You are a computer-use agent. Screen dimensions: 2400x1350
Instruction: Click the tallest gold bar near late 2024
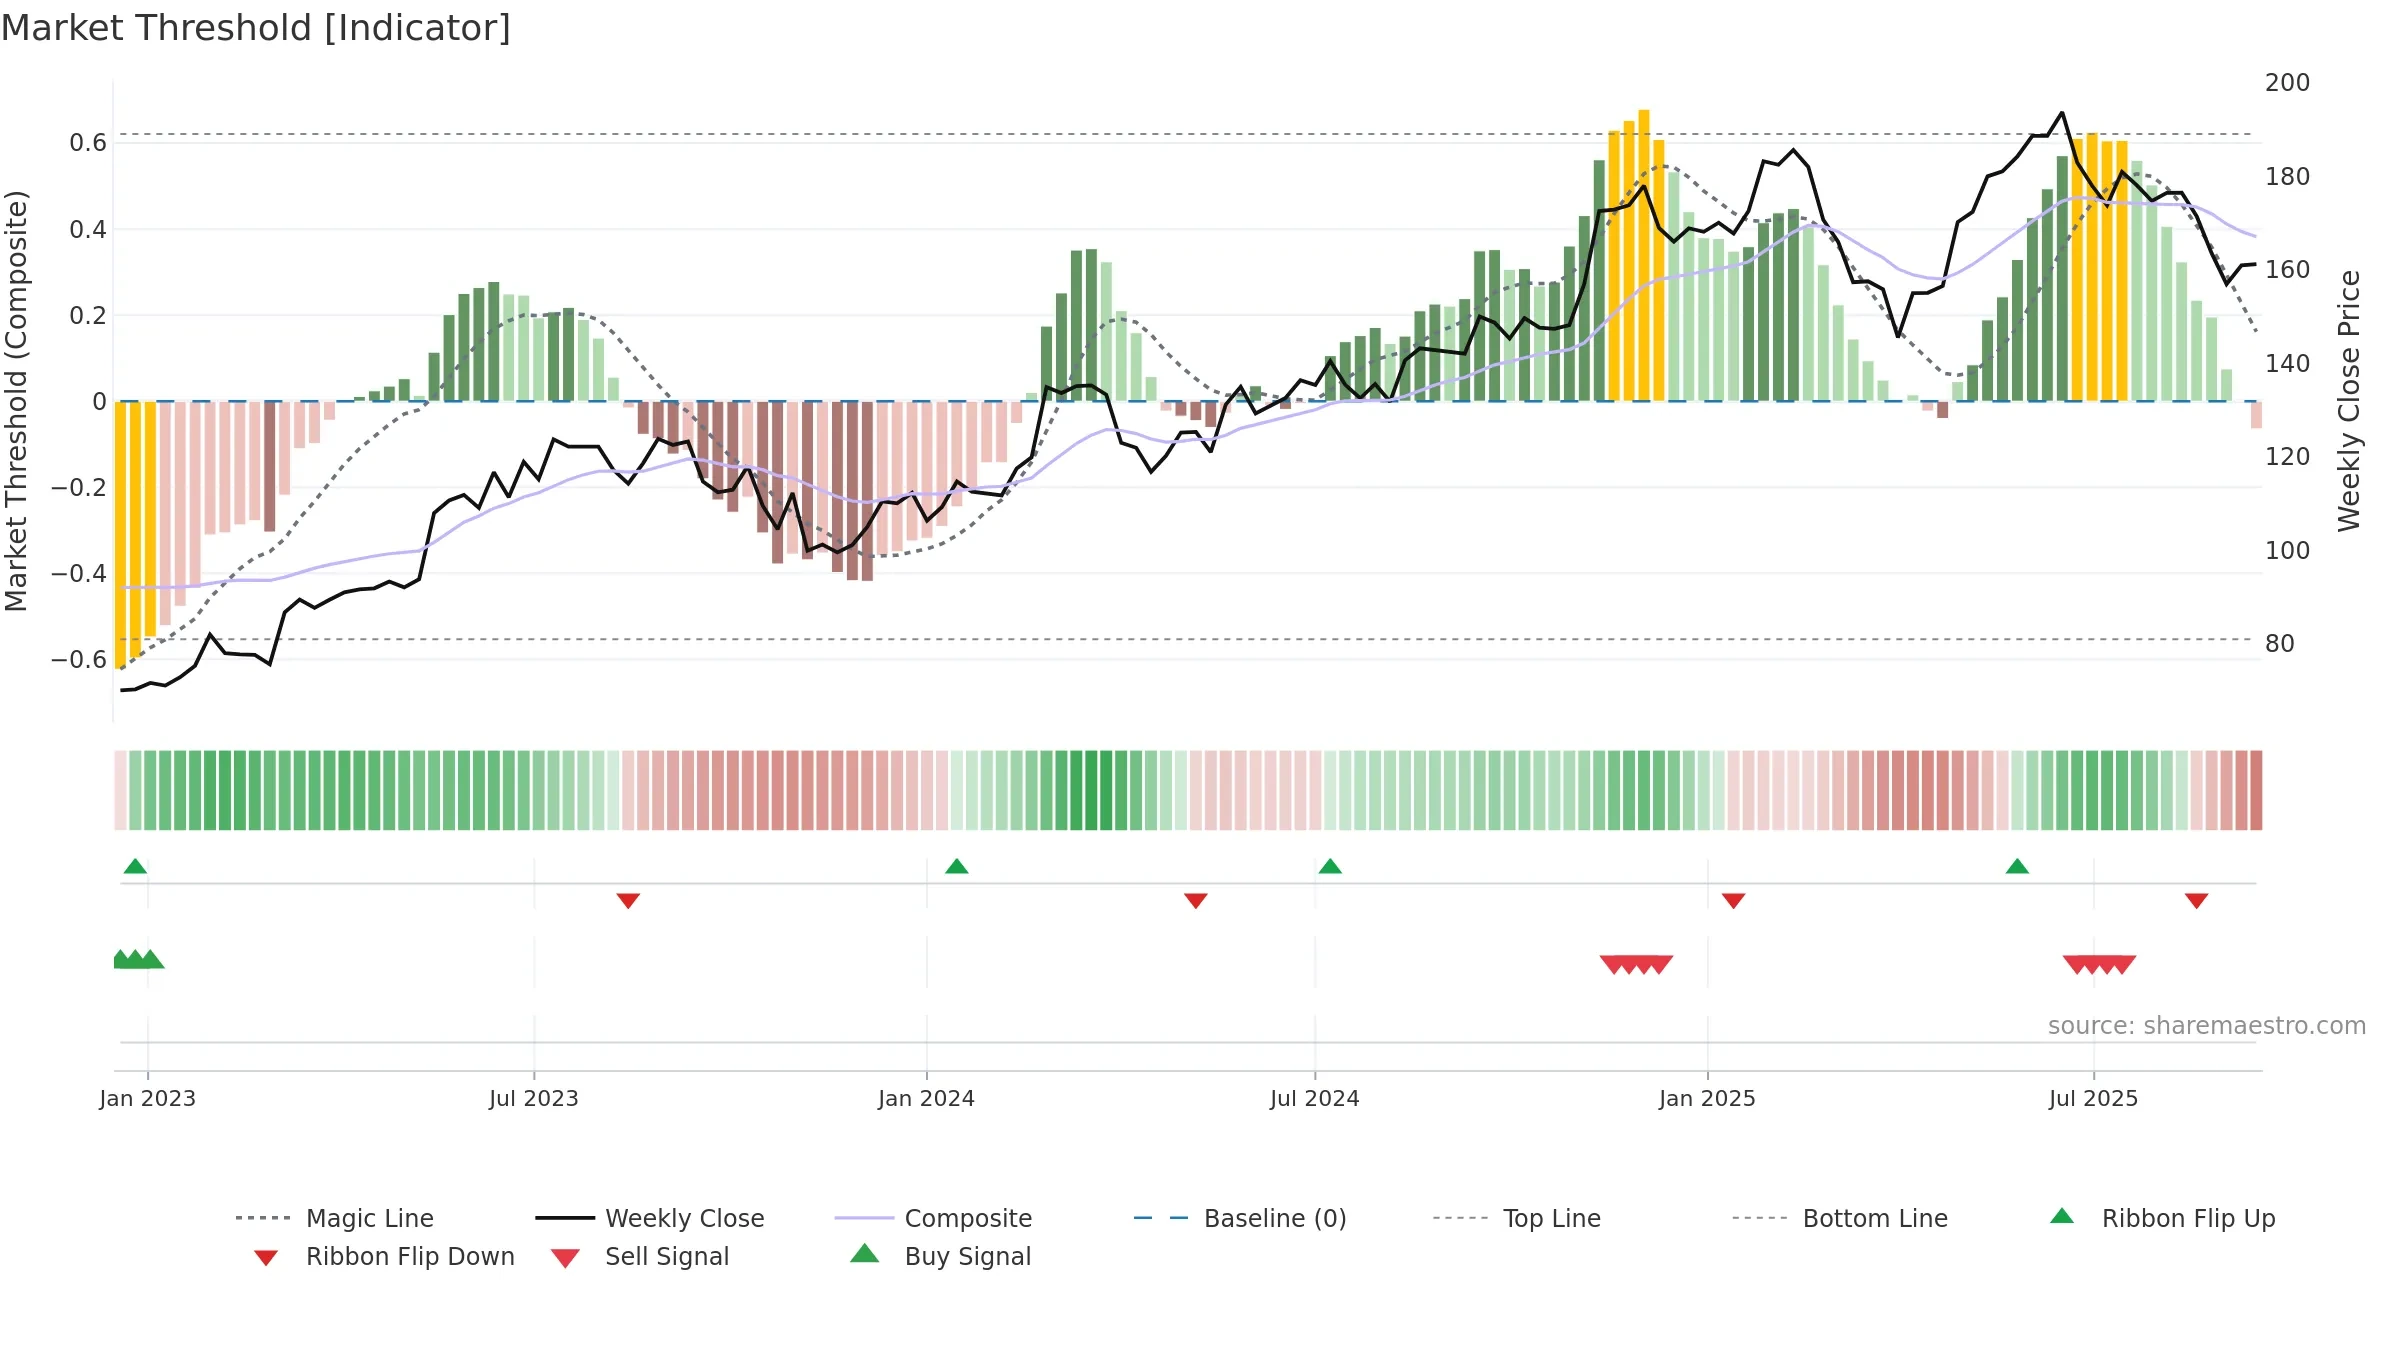[1644, 255]
